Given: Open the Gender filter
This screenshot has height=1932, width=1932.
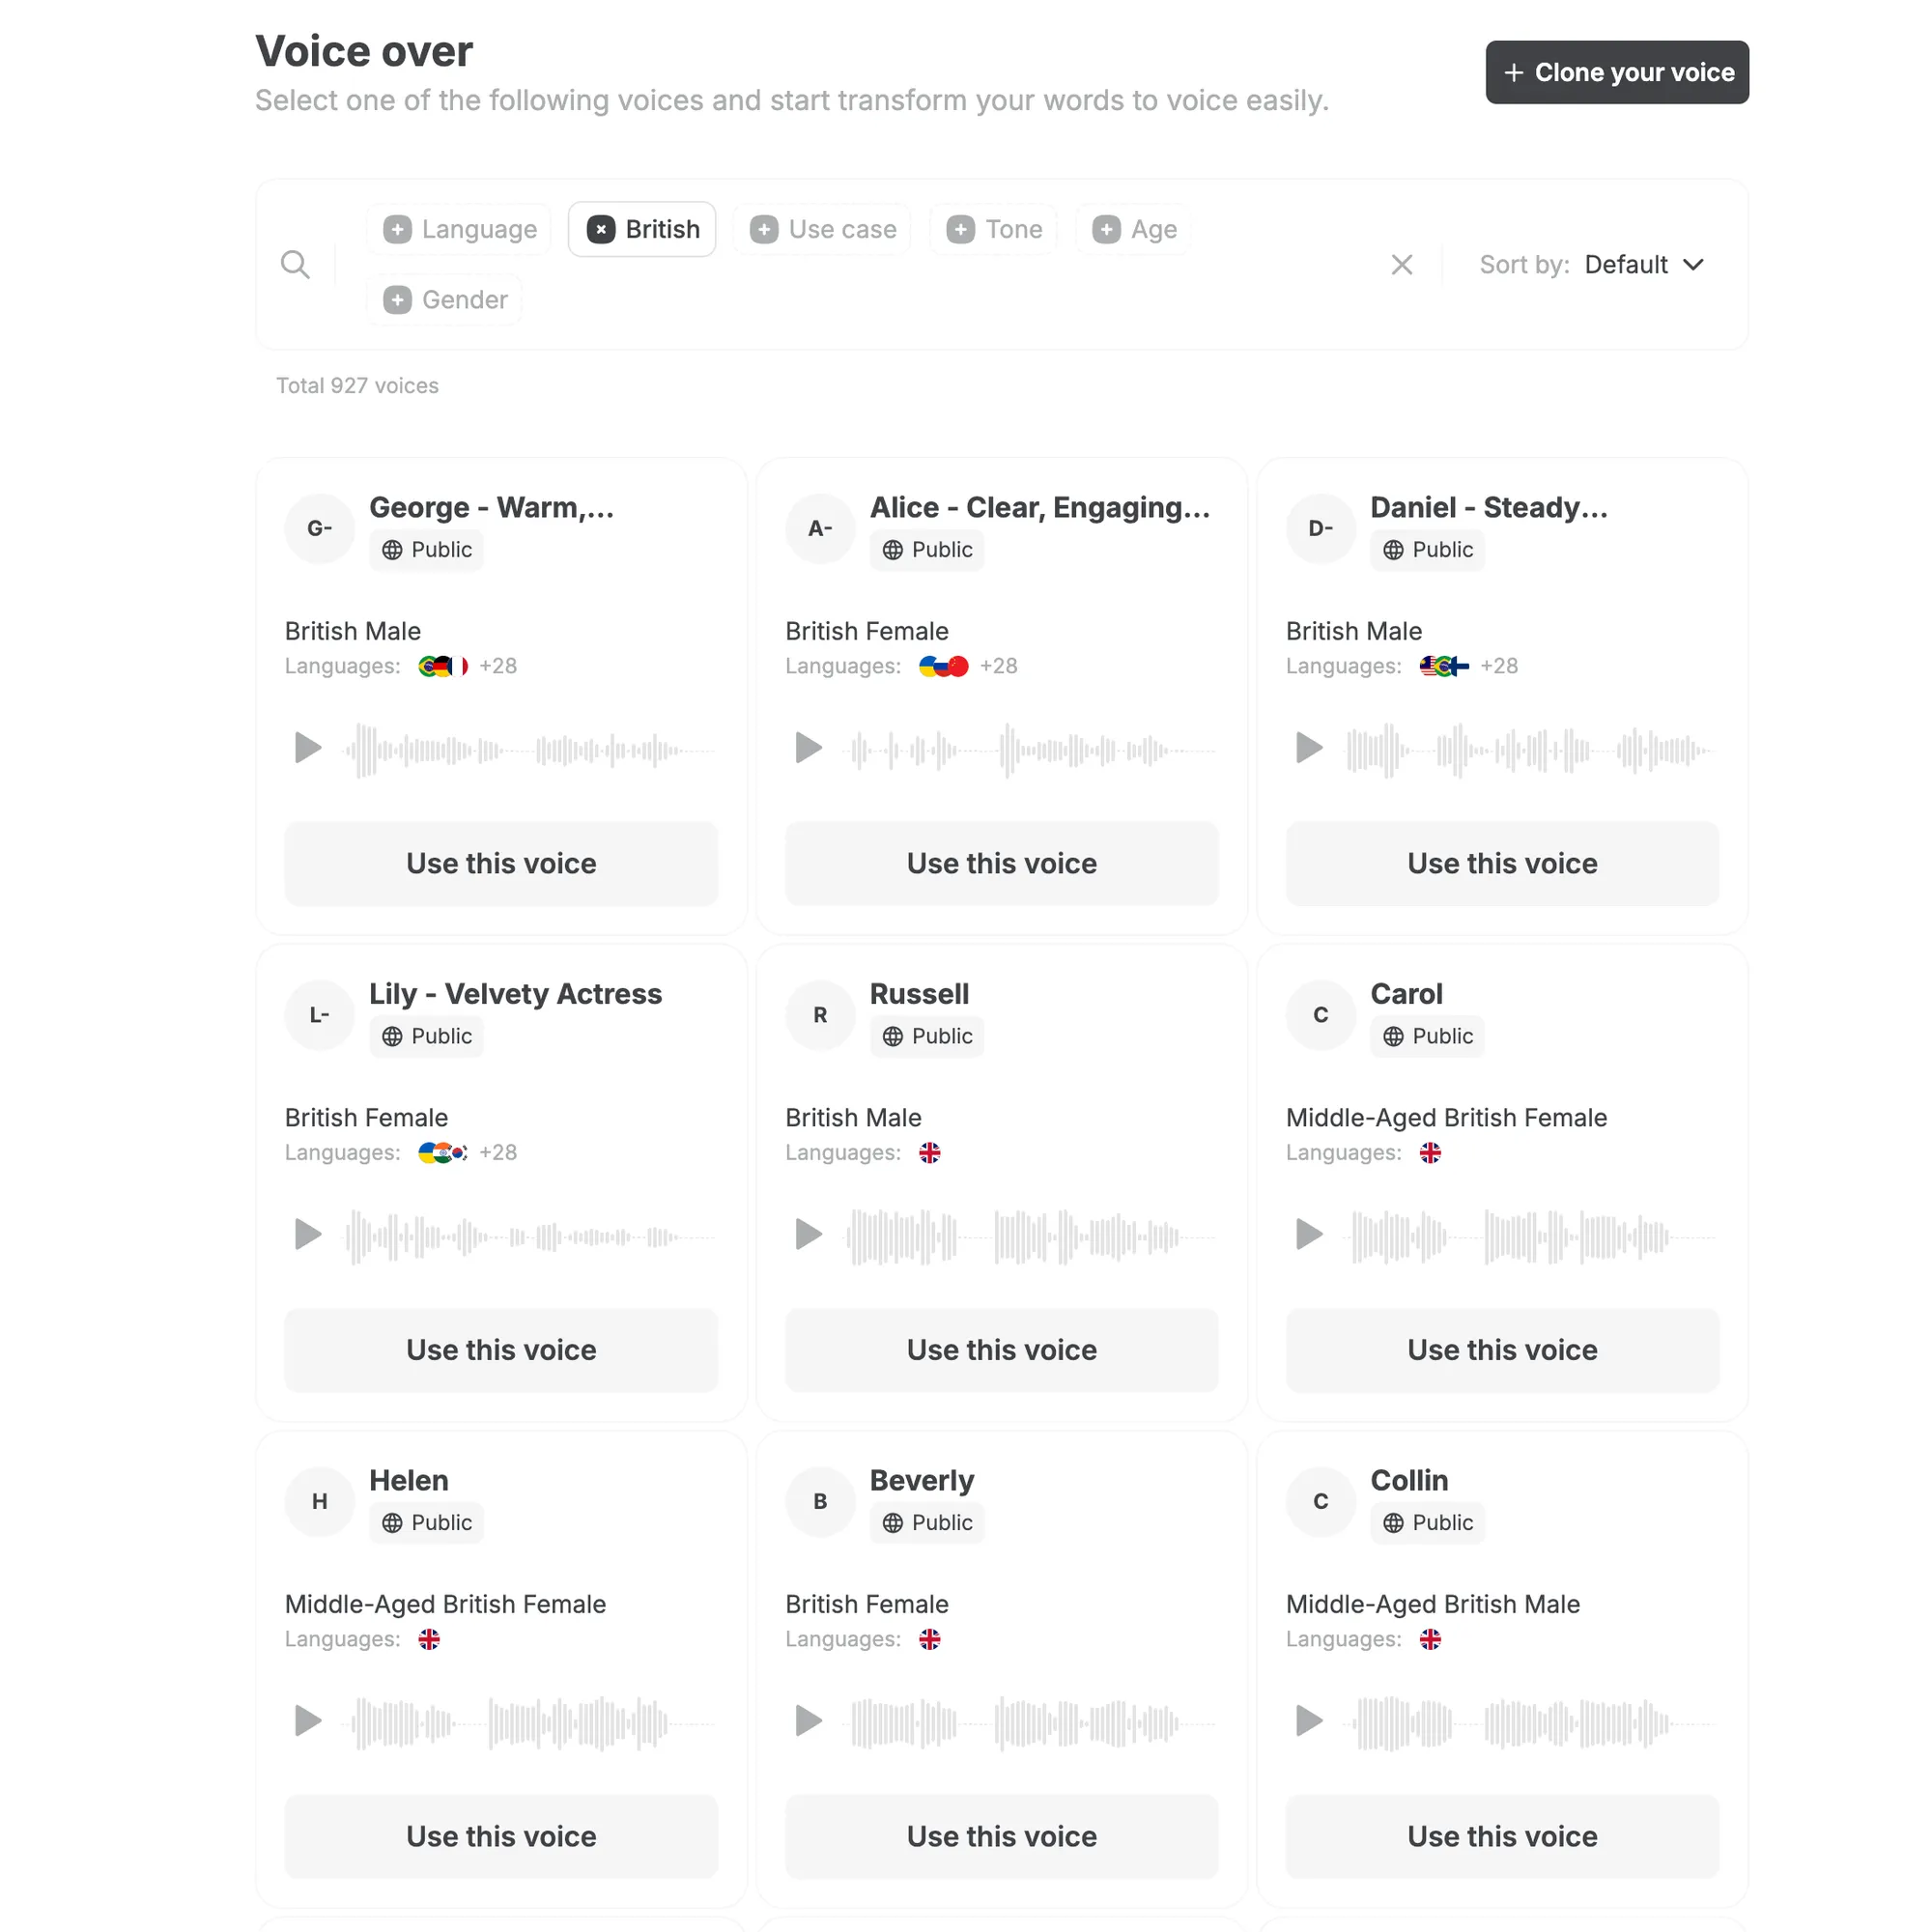Looking at the screenshot, I should coord(445,299).
